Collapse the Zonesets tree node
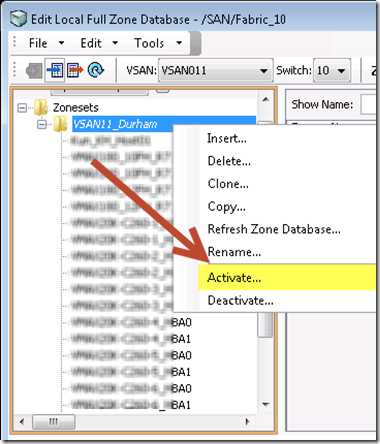 (x=22, y=108)
